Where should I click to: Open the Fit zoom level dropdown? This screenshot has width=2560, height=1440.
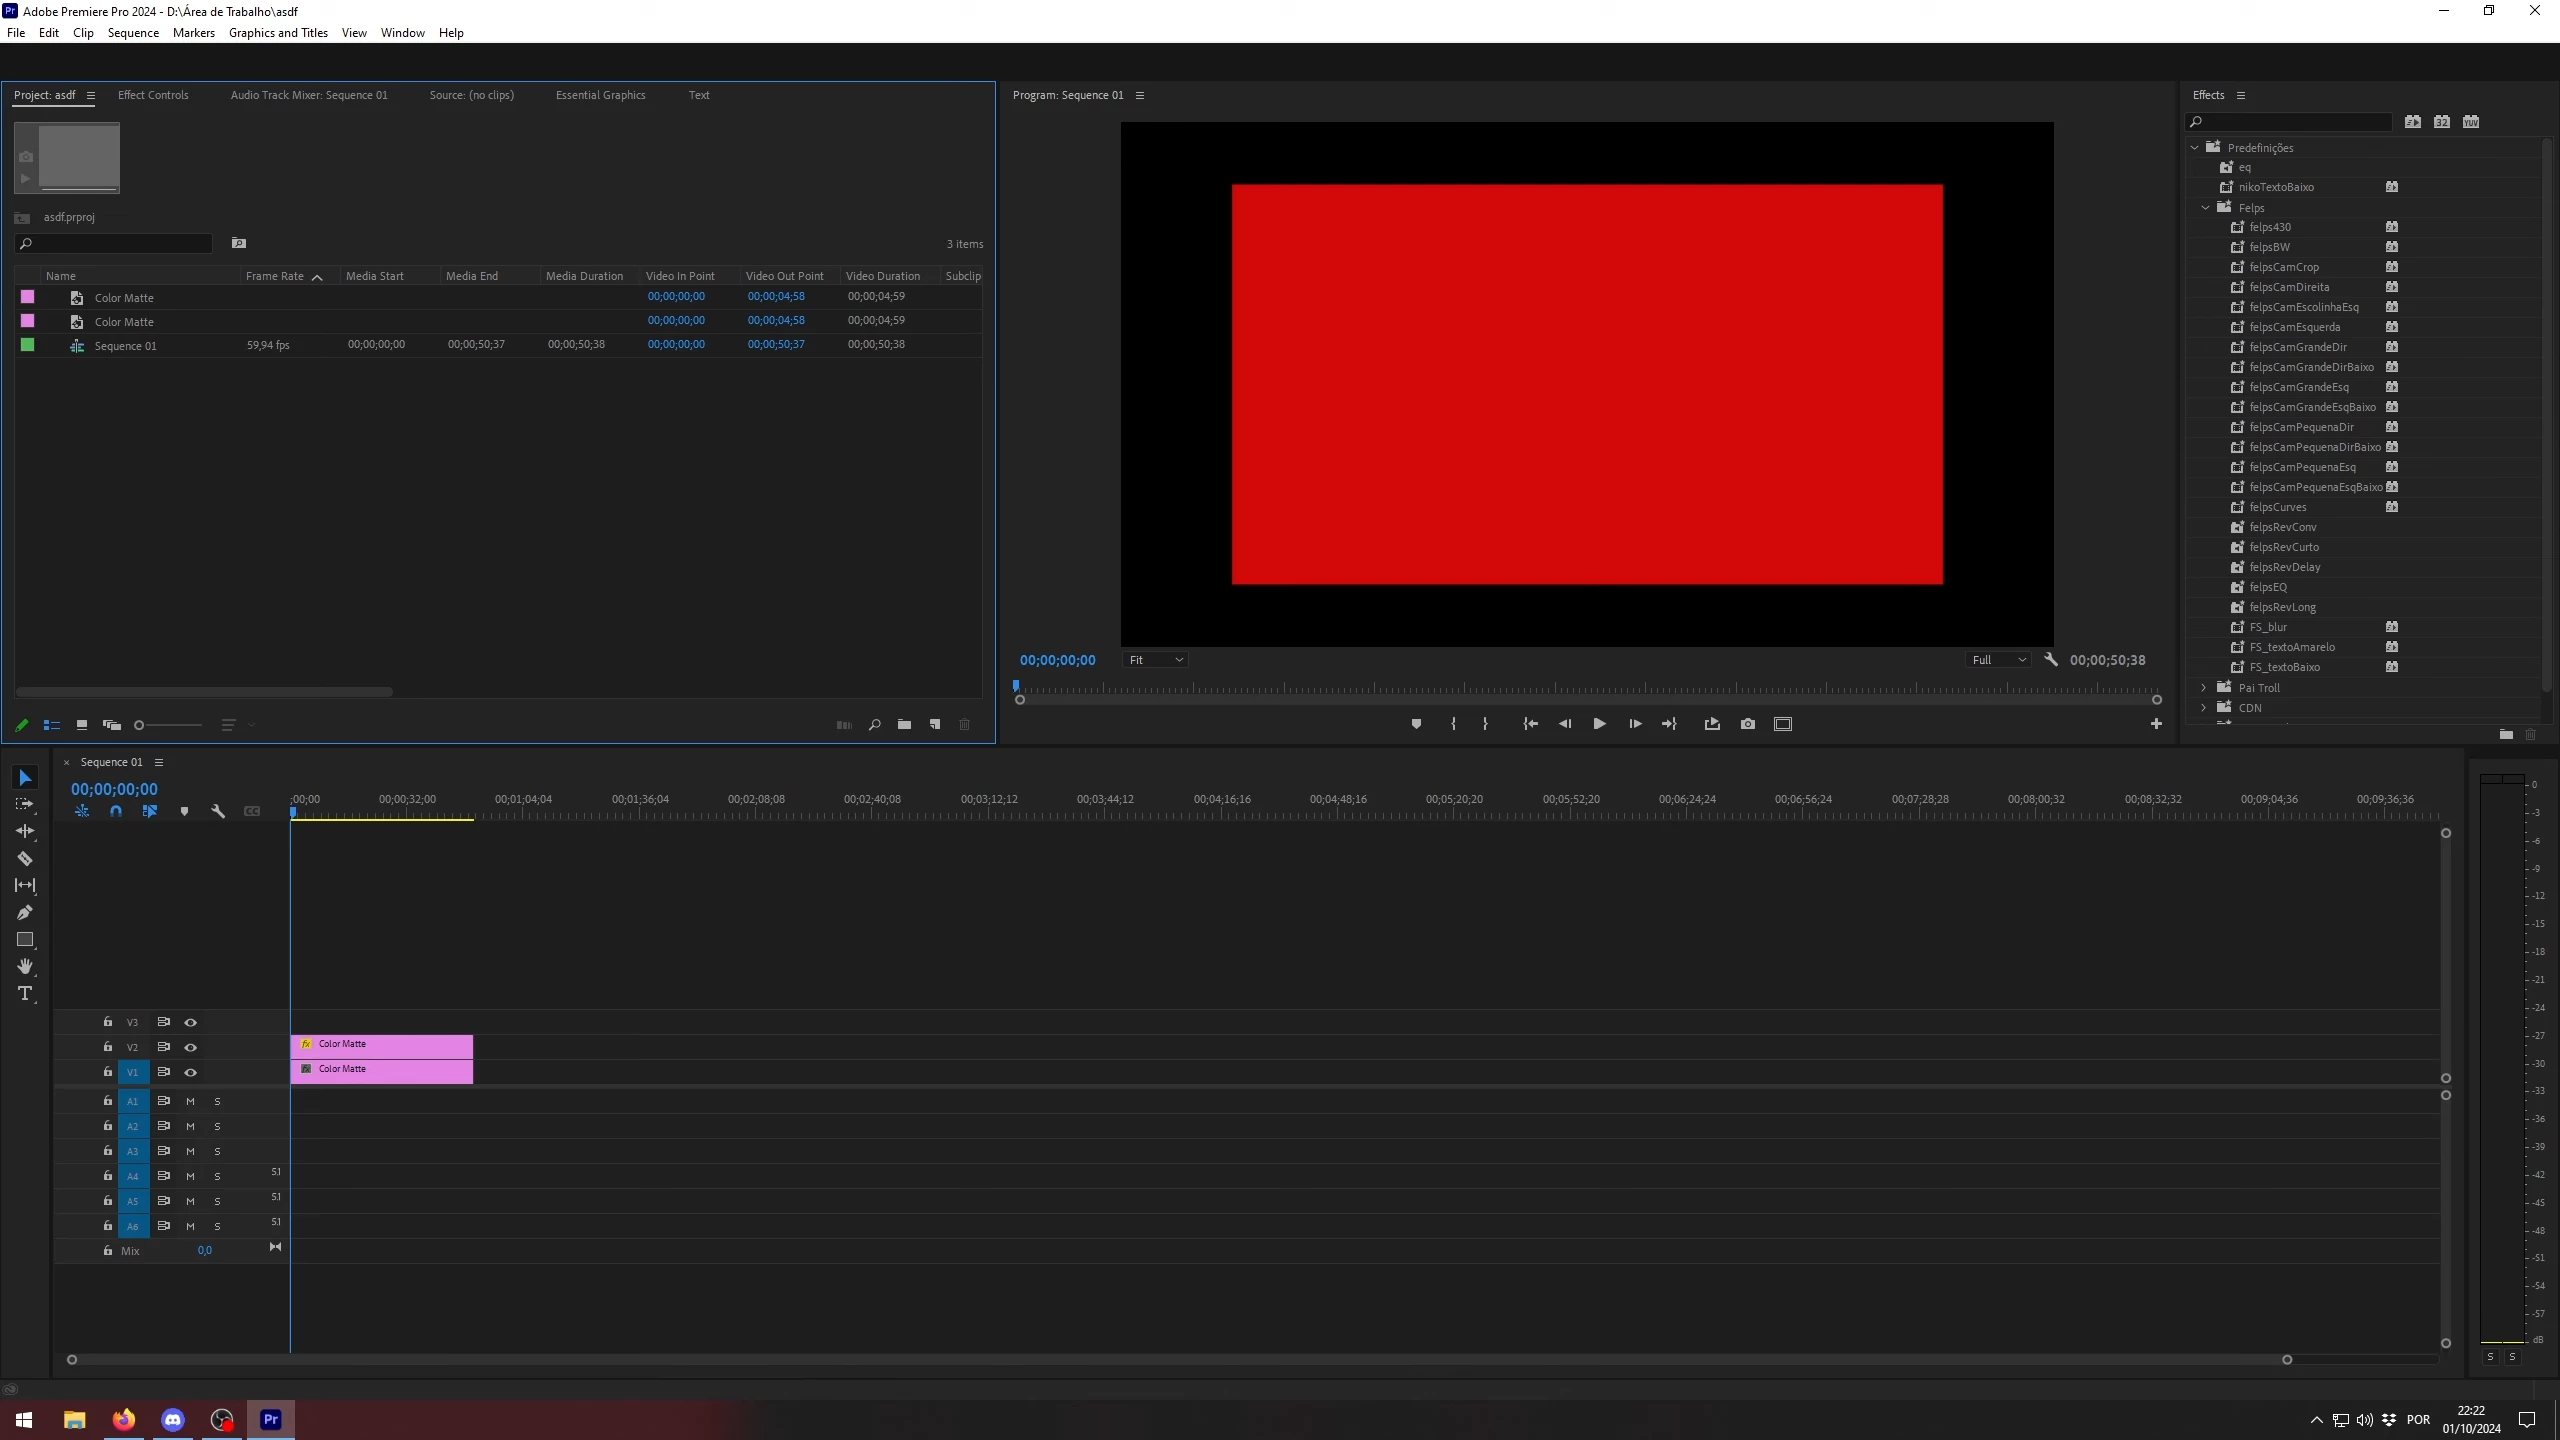click(1156, 660)
